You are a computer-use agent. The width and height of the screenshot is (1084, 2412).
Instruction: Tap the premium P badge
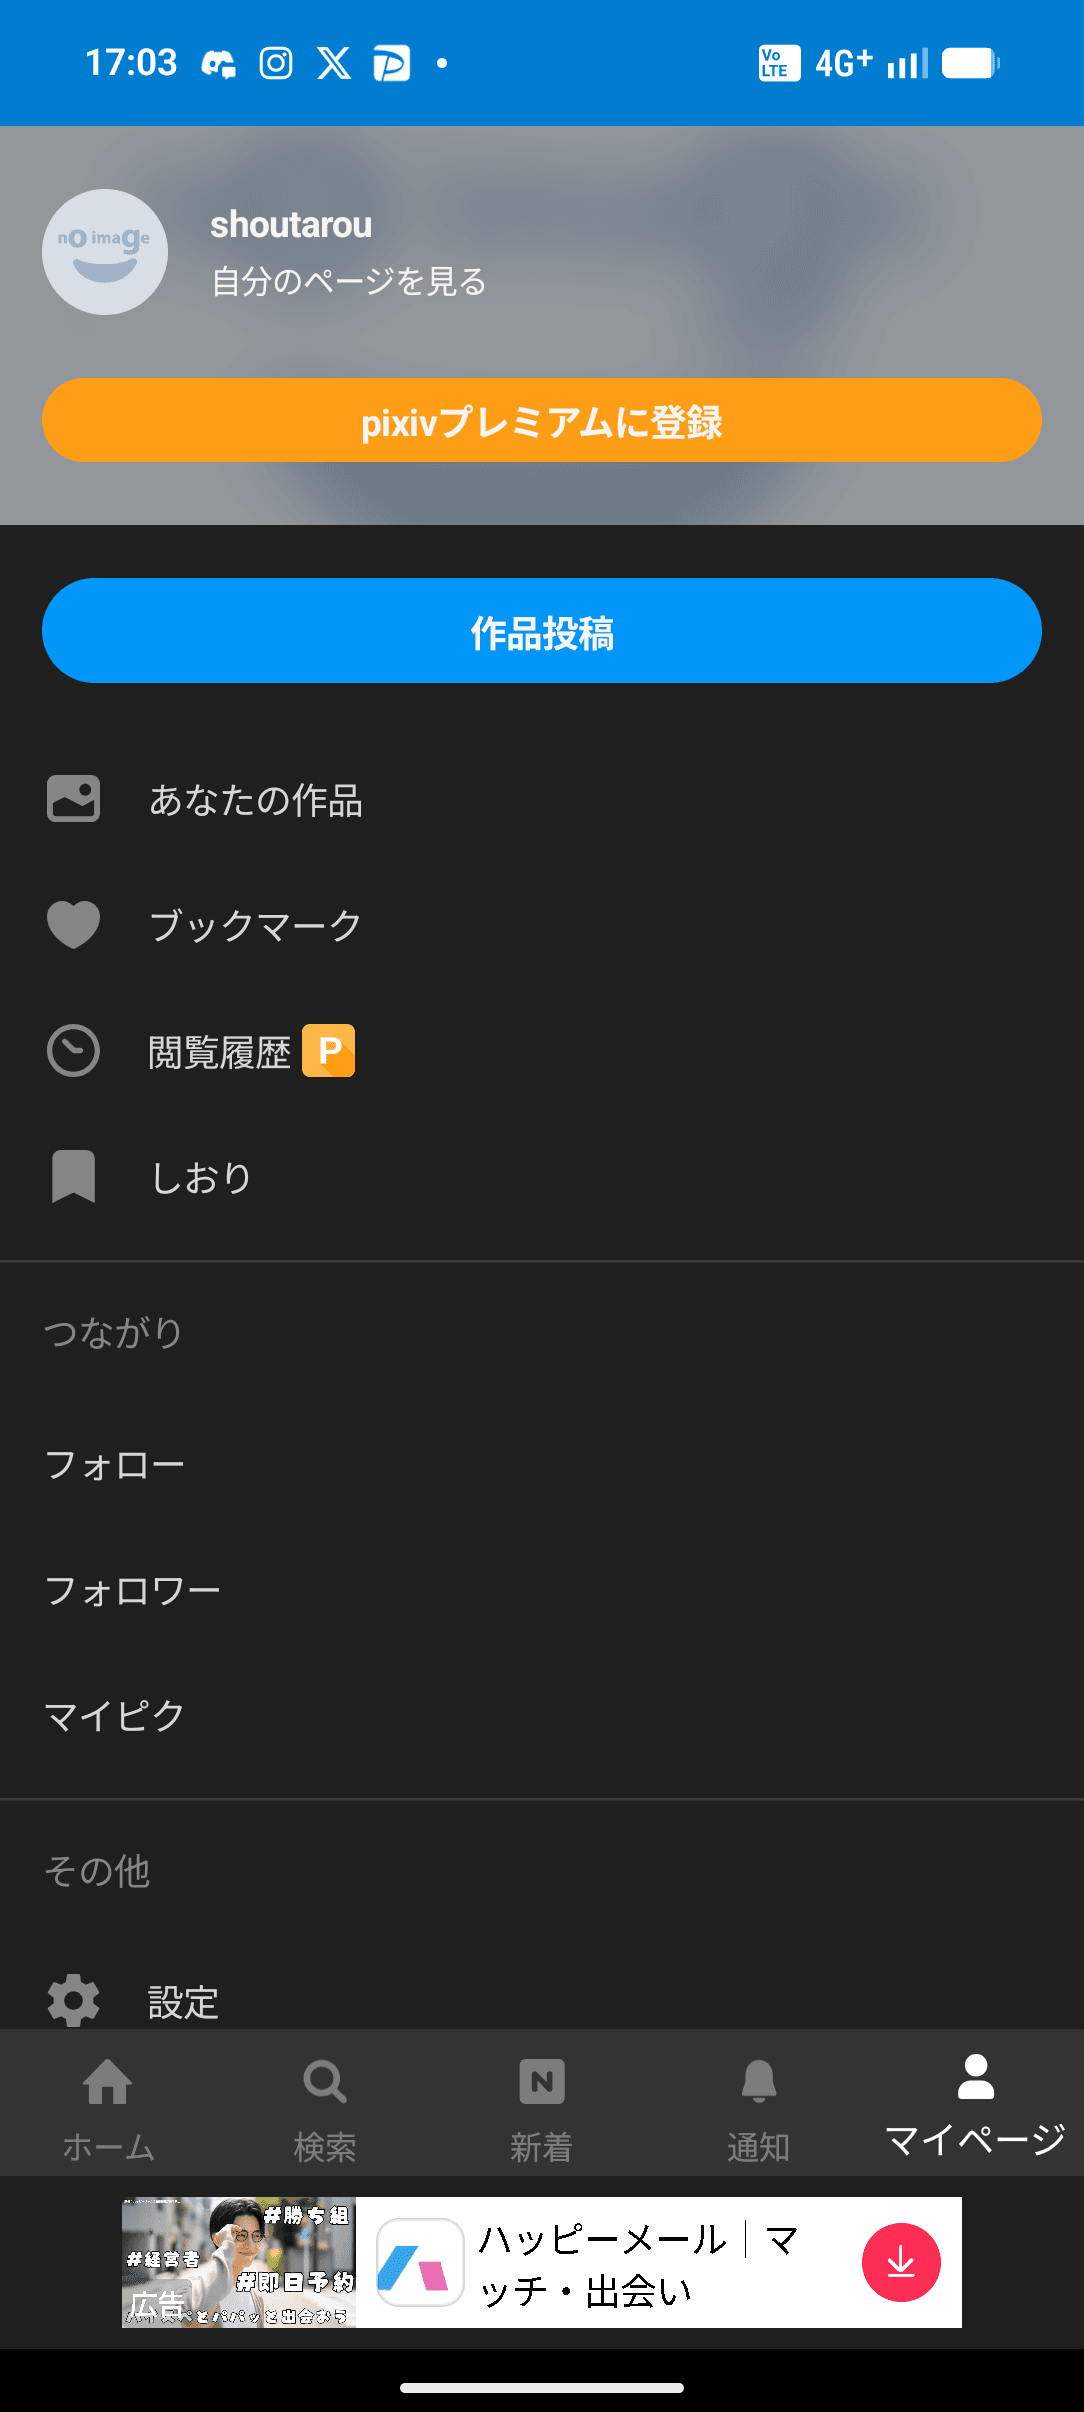[x=329, y=1051]
